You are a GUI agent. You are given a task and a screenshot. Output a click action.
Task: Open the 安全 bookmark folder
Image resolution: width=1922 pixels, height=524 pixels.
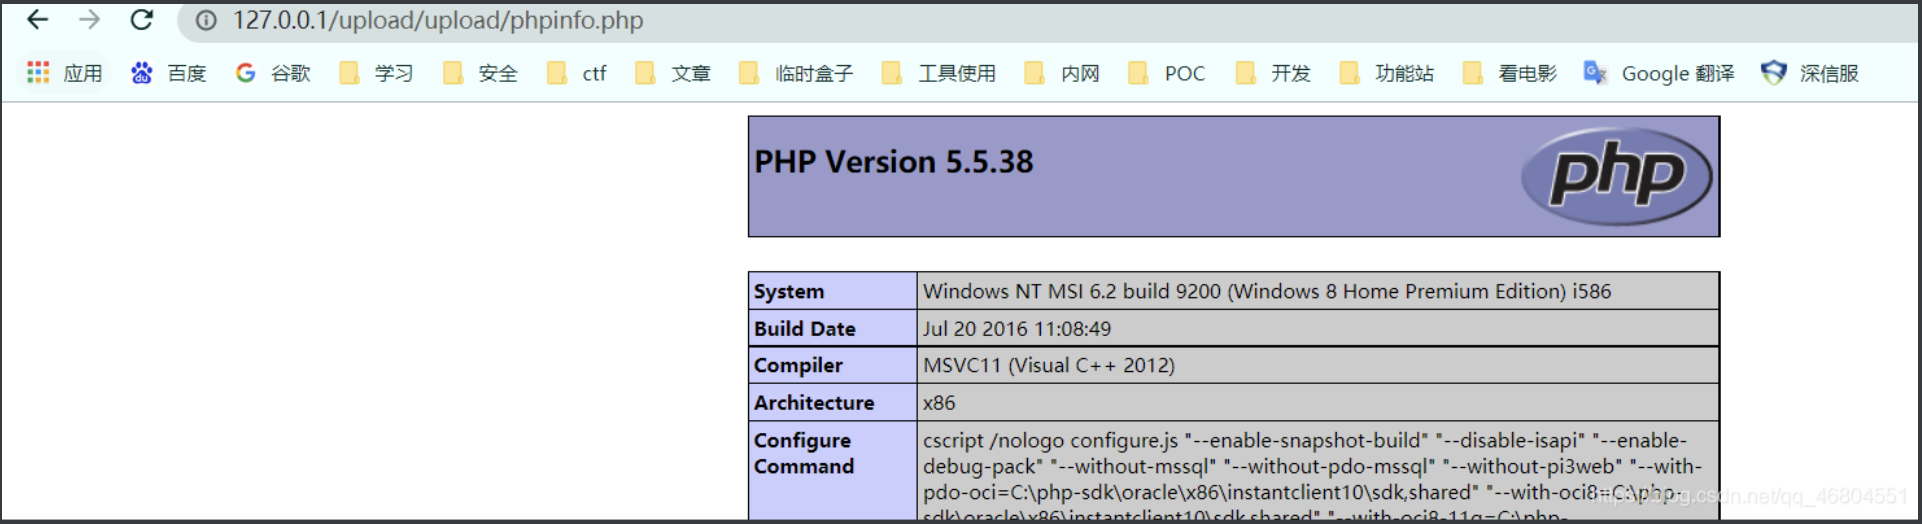click(x=480, y=73)
